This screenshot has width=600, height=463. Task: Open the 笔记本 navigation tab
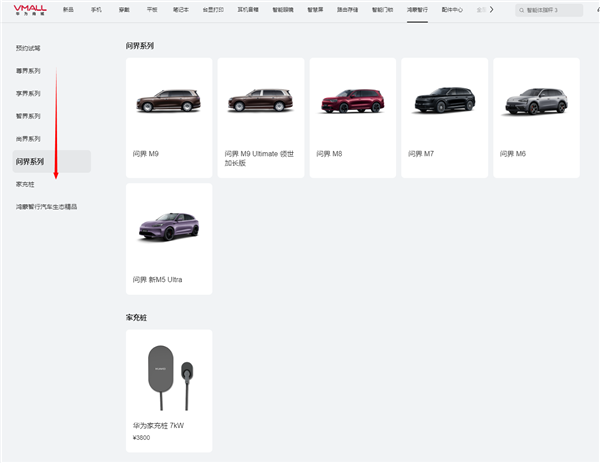tap(181, 10)
